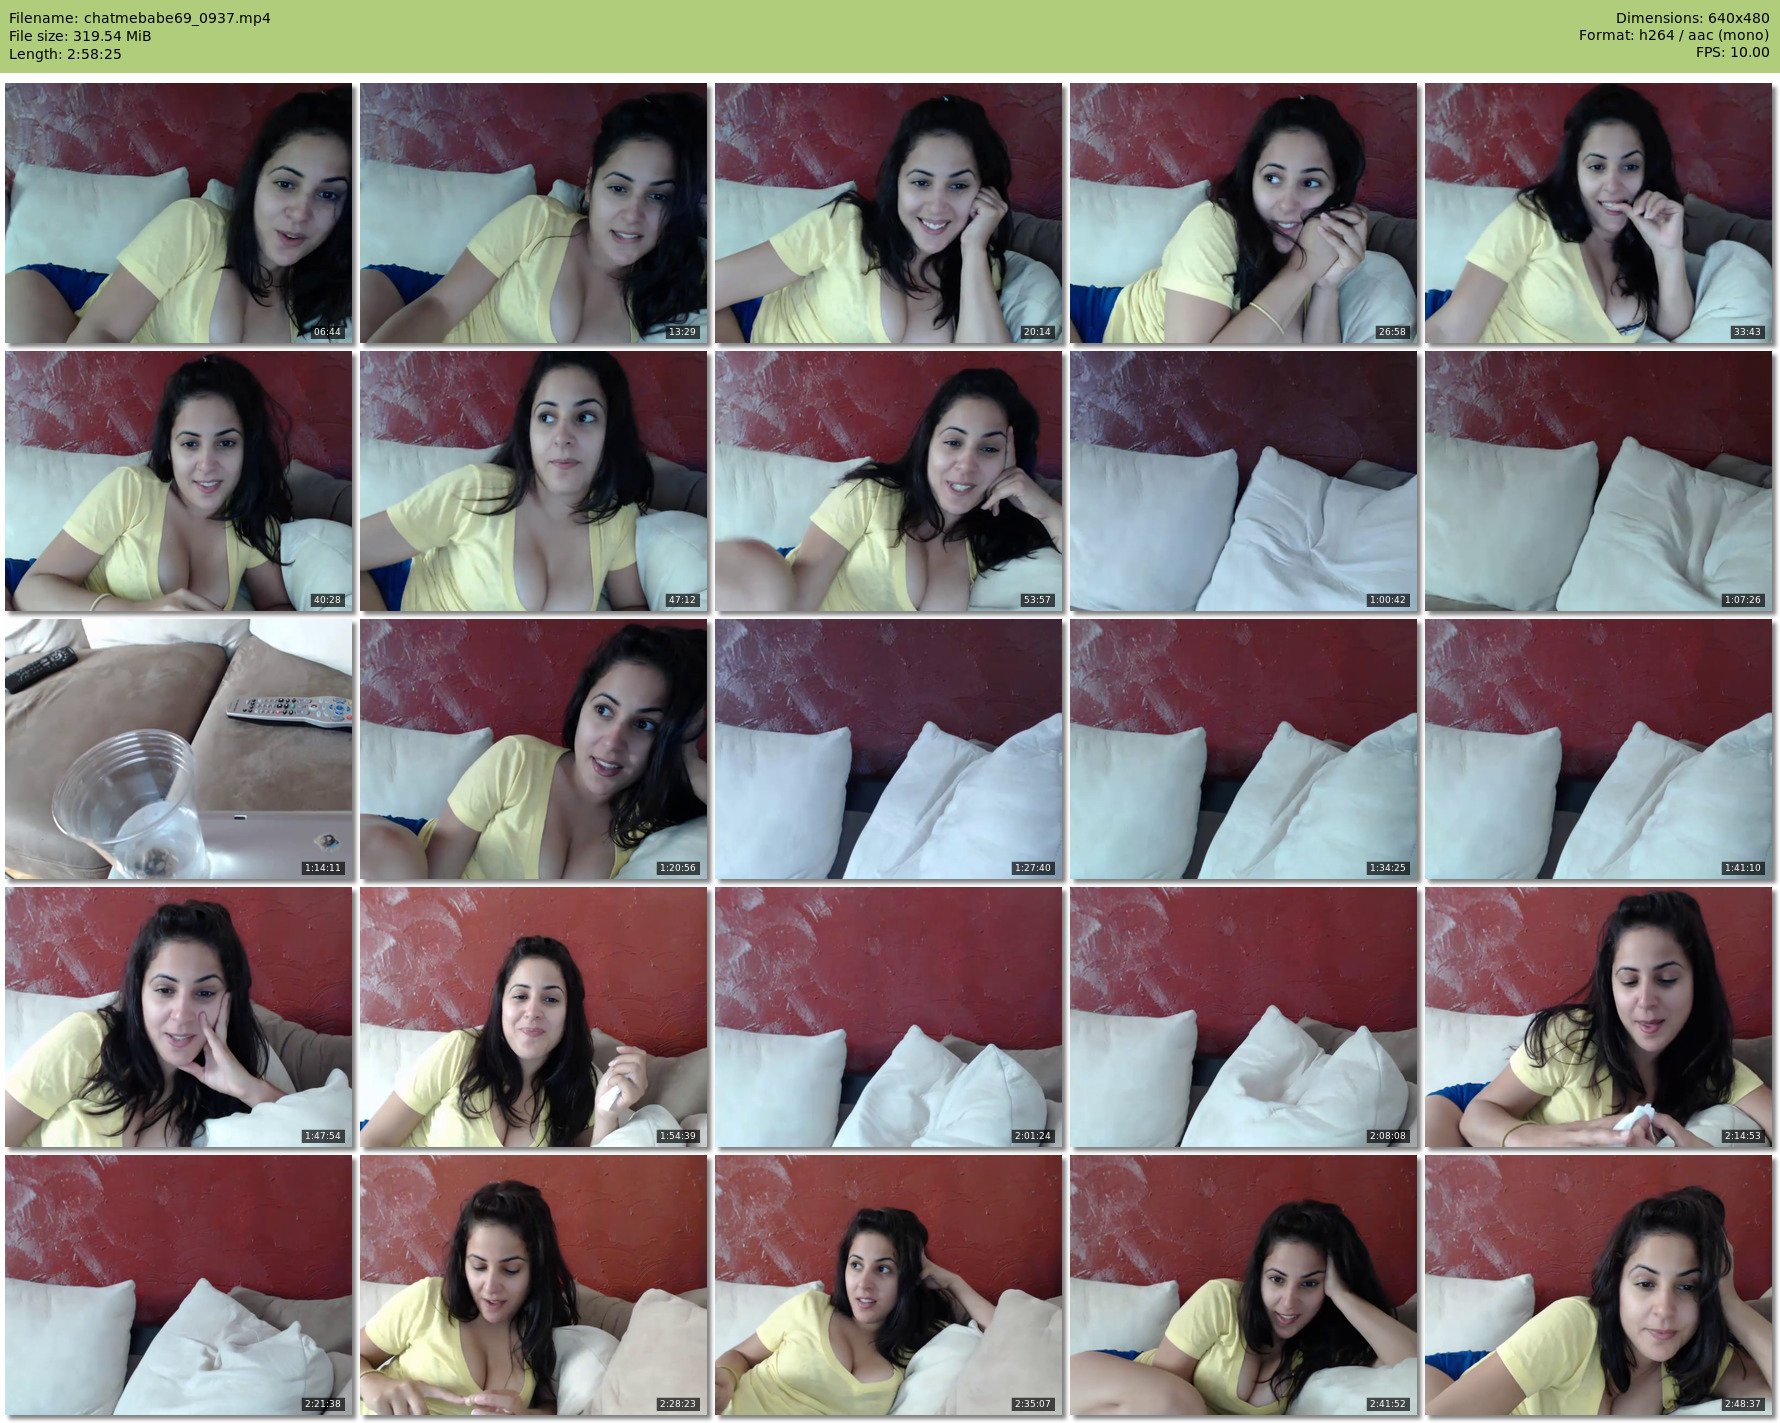This screenshot has width=1780, height=1423.
Task: Pick the pillow frame stamped 1:27:40
Action: click(888, 749)
